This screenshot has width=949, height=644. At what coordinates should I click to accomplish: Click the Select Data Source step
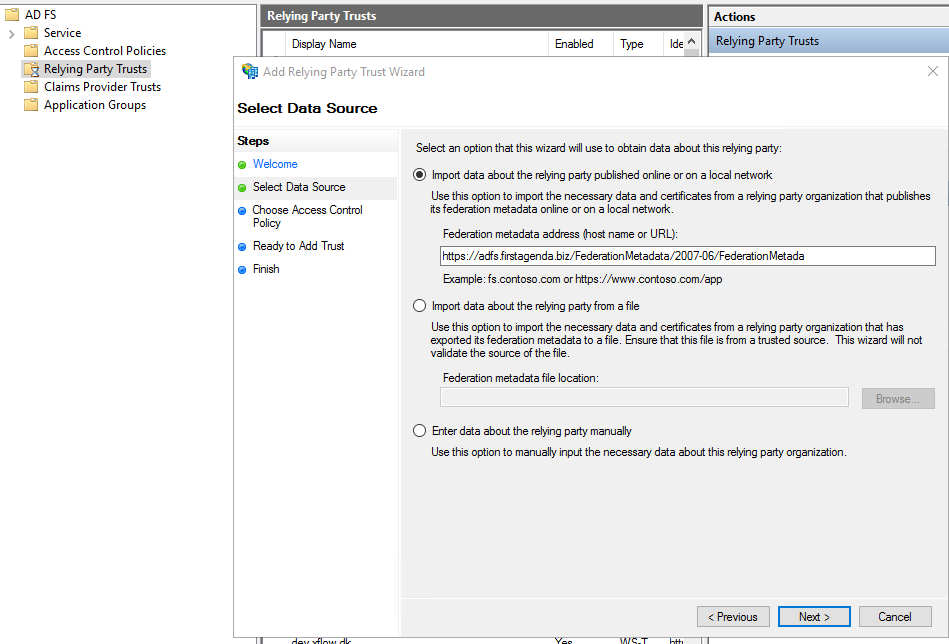pyautogui.click(x=299, y=187)
